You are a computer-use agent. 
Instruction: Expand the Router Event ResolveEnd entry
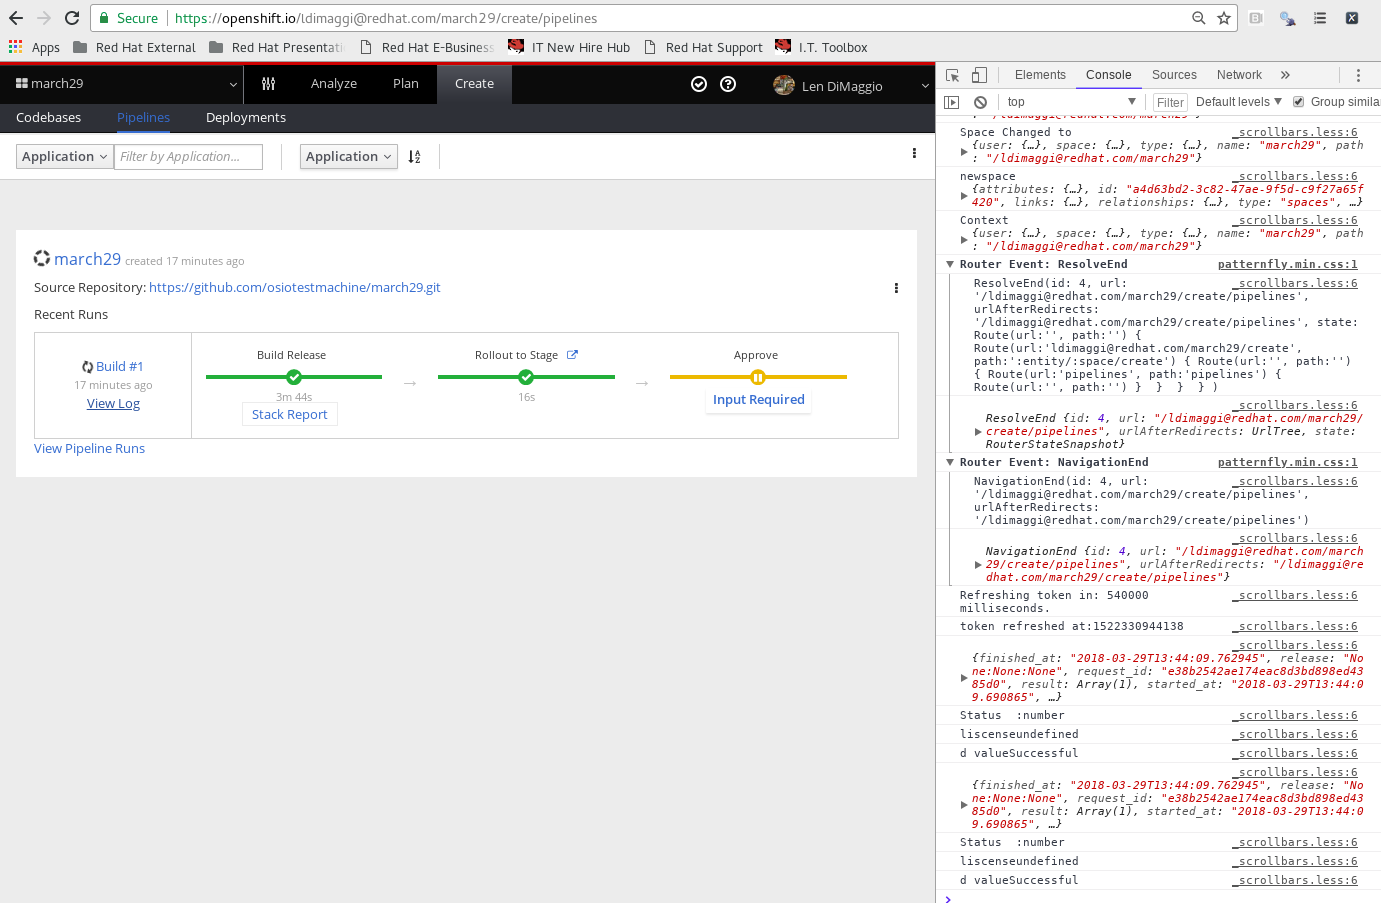click(x=949, y=263)
